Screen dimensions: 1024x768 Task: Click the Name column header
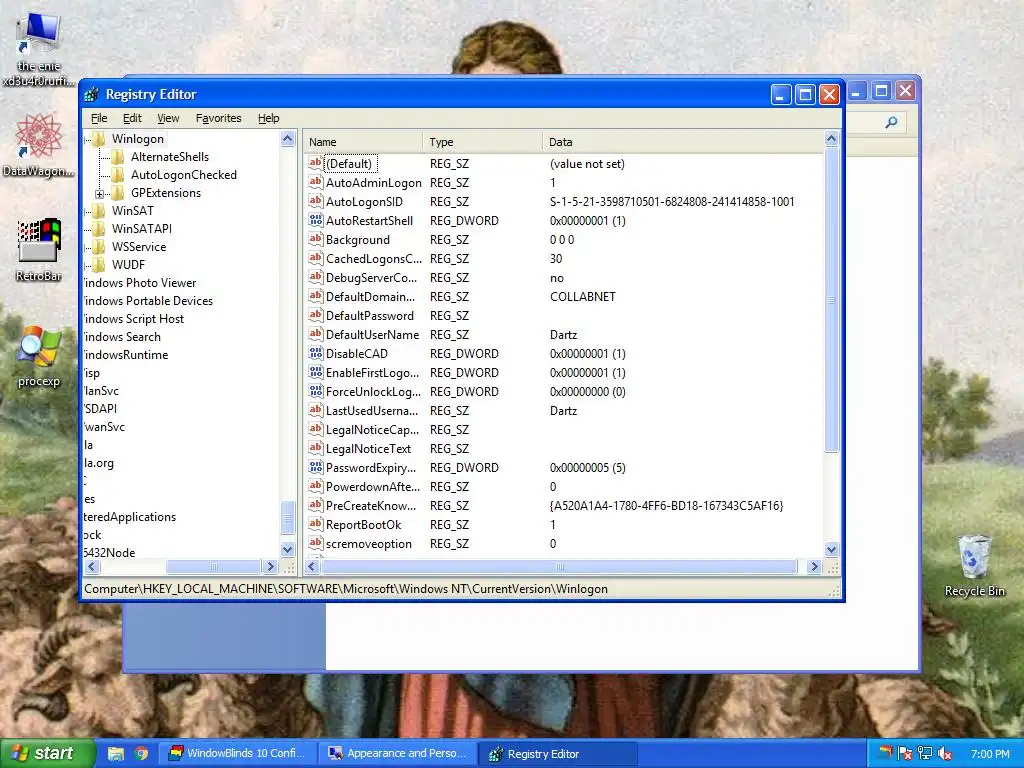362,142
